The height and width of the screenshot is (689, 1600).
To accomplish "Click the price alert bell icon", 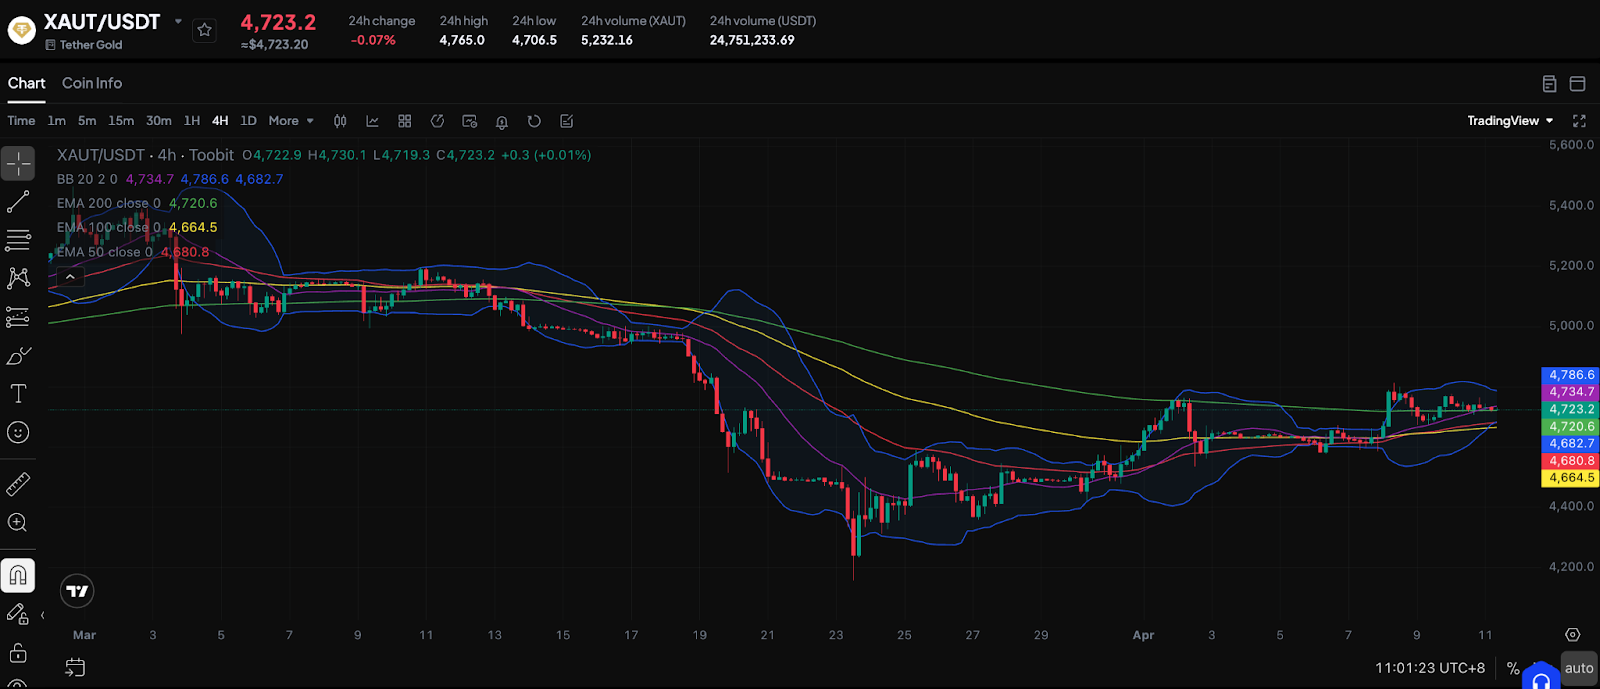I will click(502, 121).
